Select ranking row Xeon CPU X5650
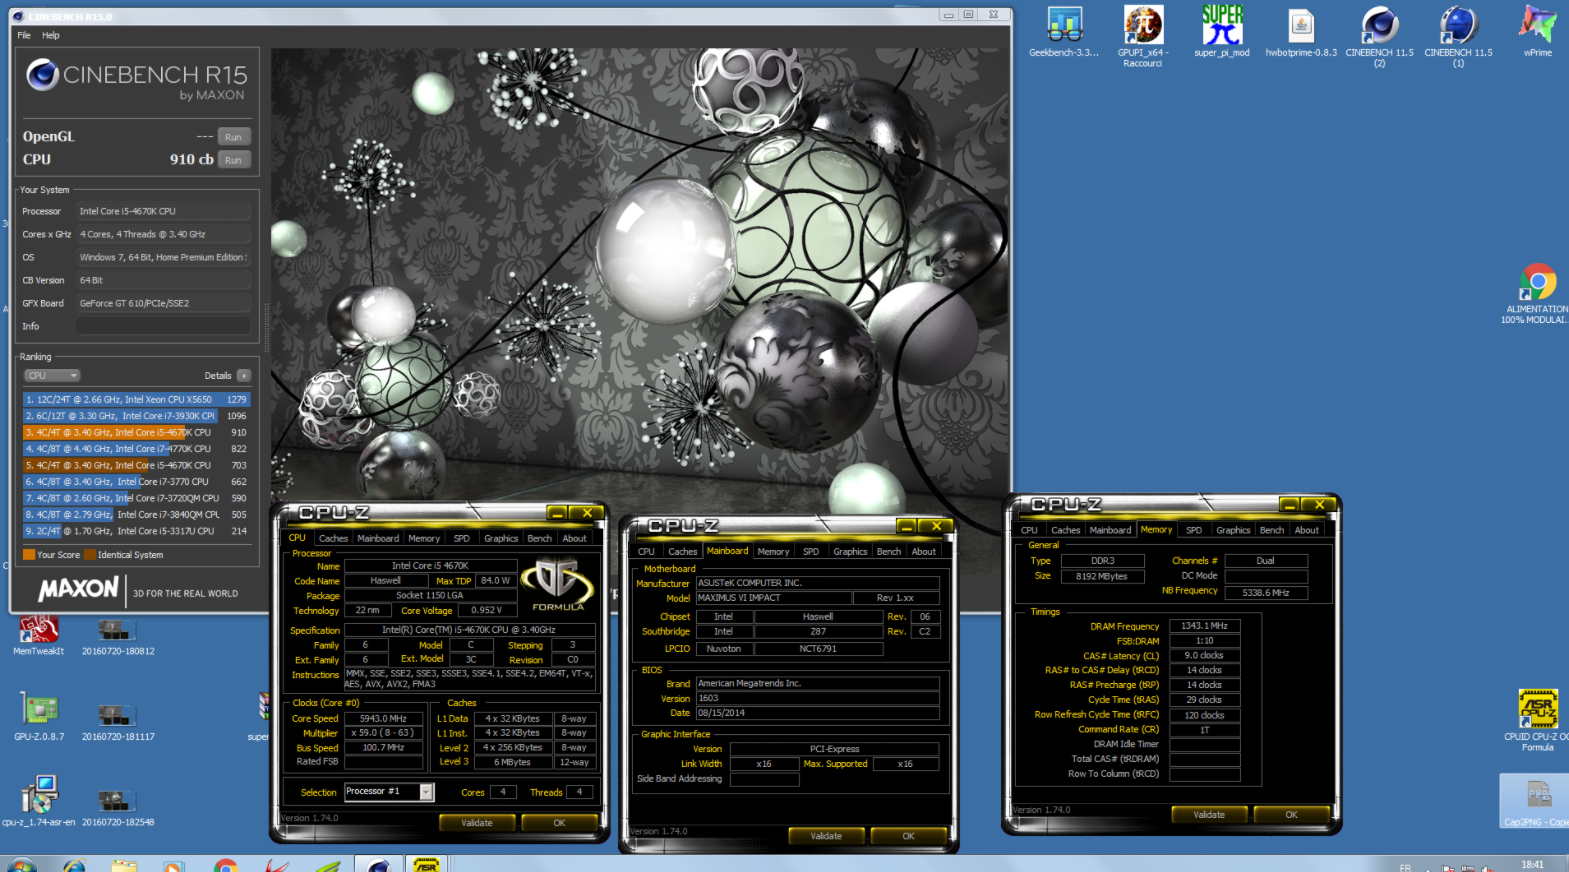1569x872 pixels. point(136,399)
